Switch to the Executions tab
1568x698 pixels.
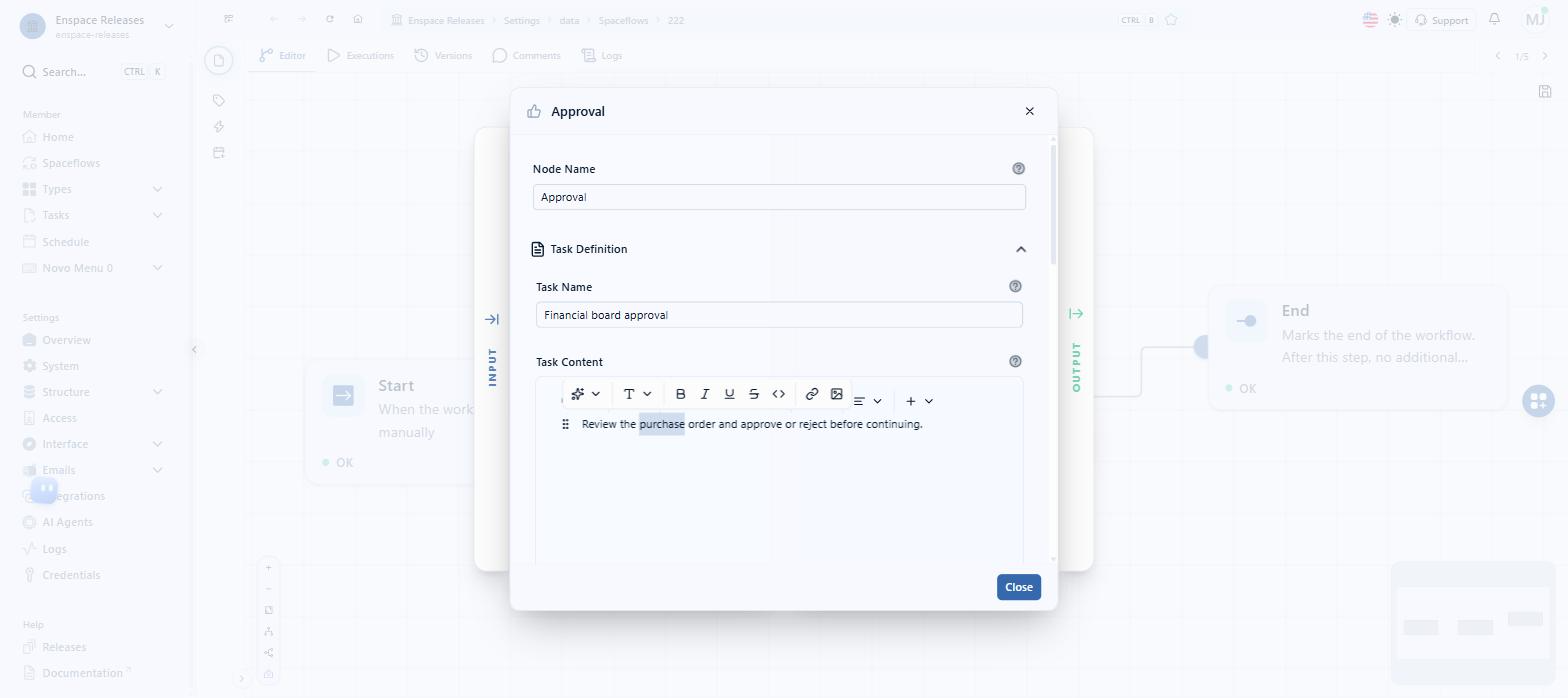pos(360,55)
